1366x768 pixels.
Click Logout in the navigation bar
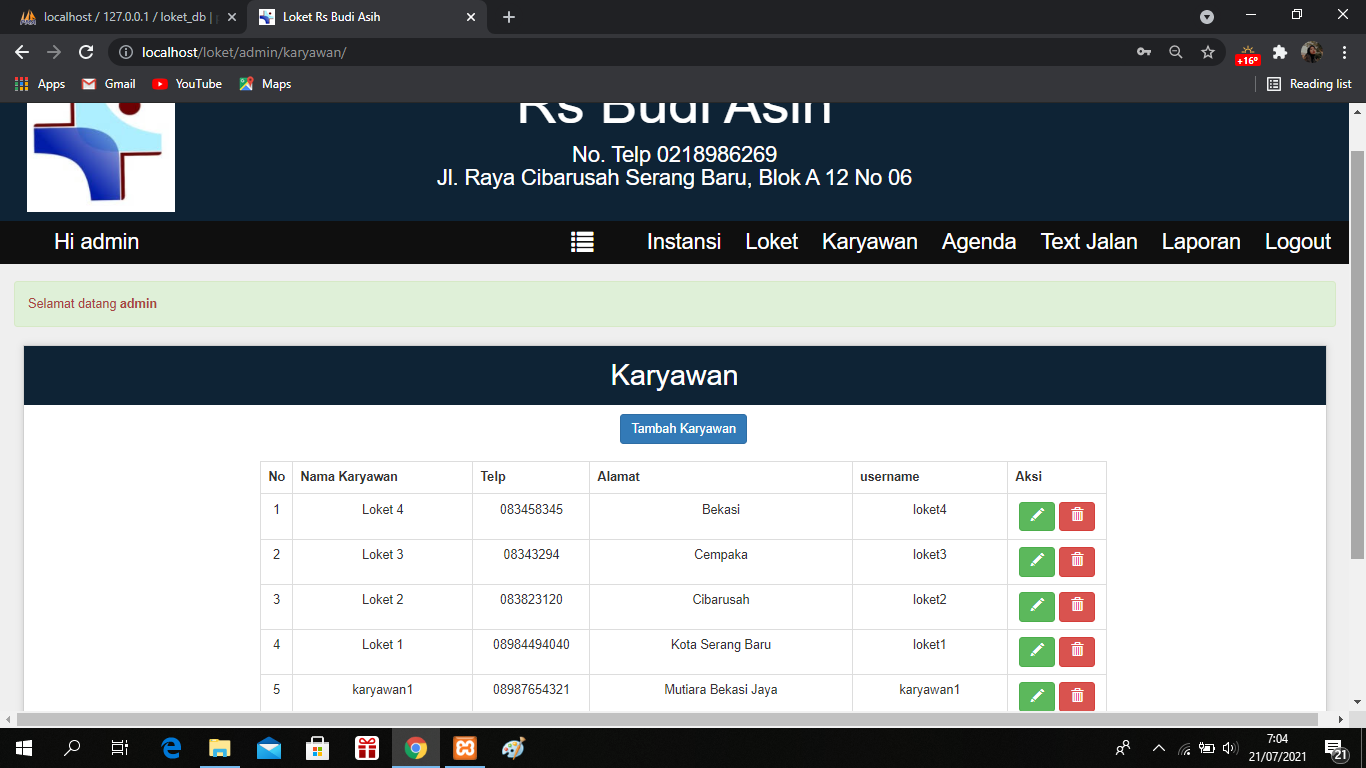[x=1297, y=242]
